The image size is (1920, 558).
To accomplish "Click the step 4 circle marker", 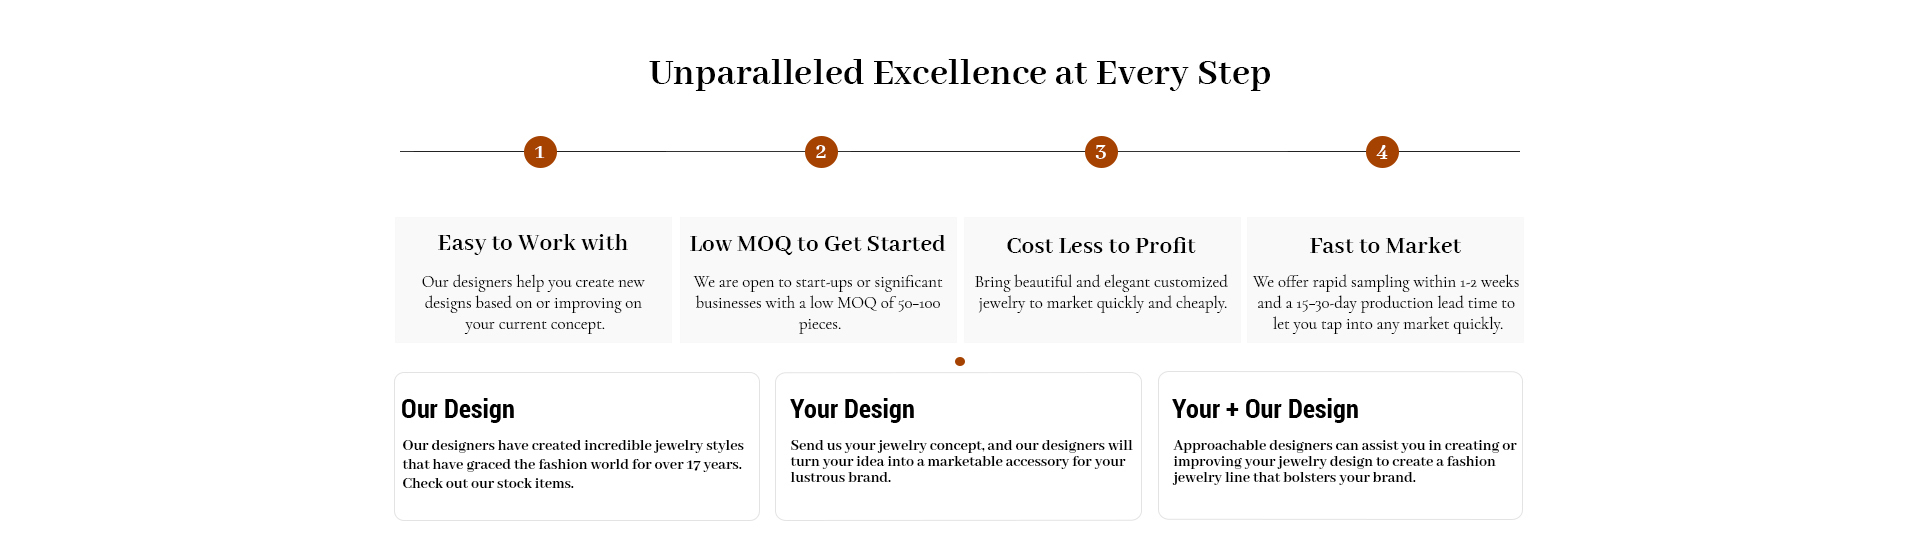I will [x=1382, y=152].
